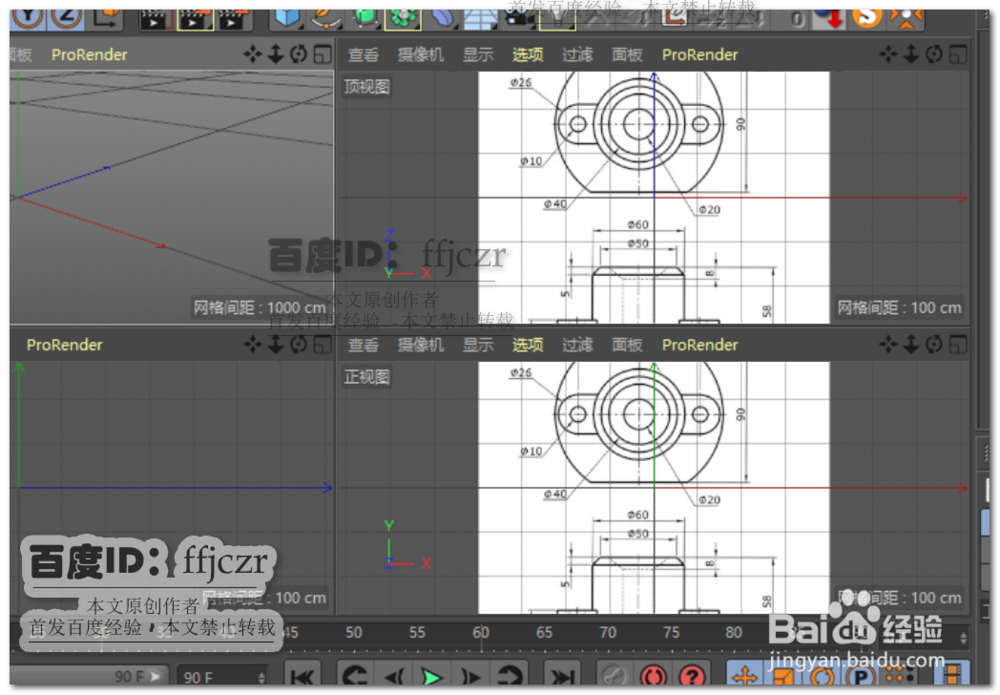Open 显示 menu in top view
The image size is (1000, 695).
(478, 55)
